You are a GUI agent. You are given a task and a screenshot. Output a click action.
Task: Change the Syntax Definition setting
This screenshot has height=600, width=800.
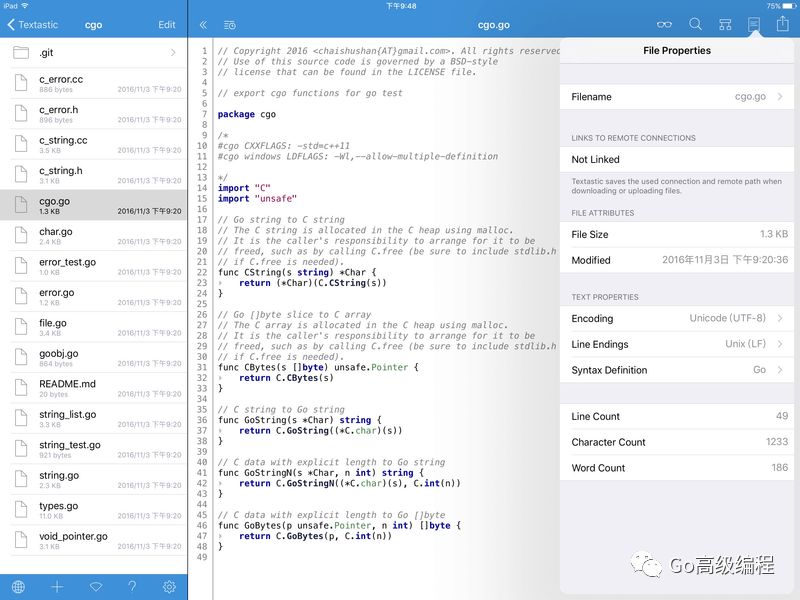677,370
